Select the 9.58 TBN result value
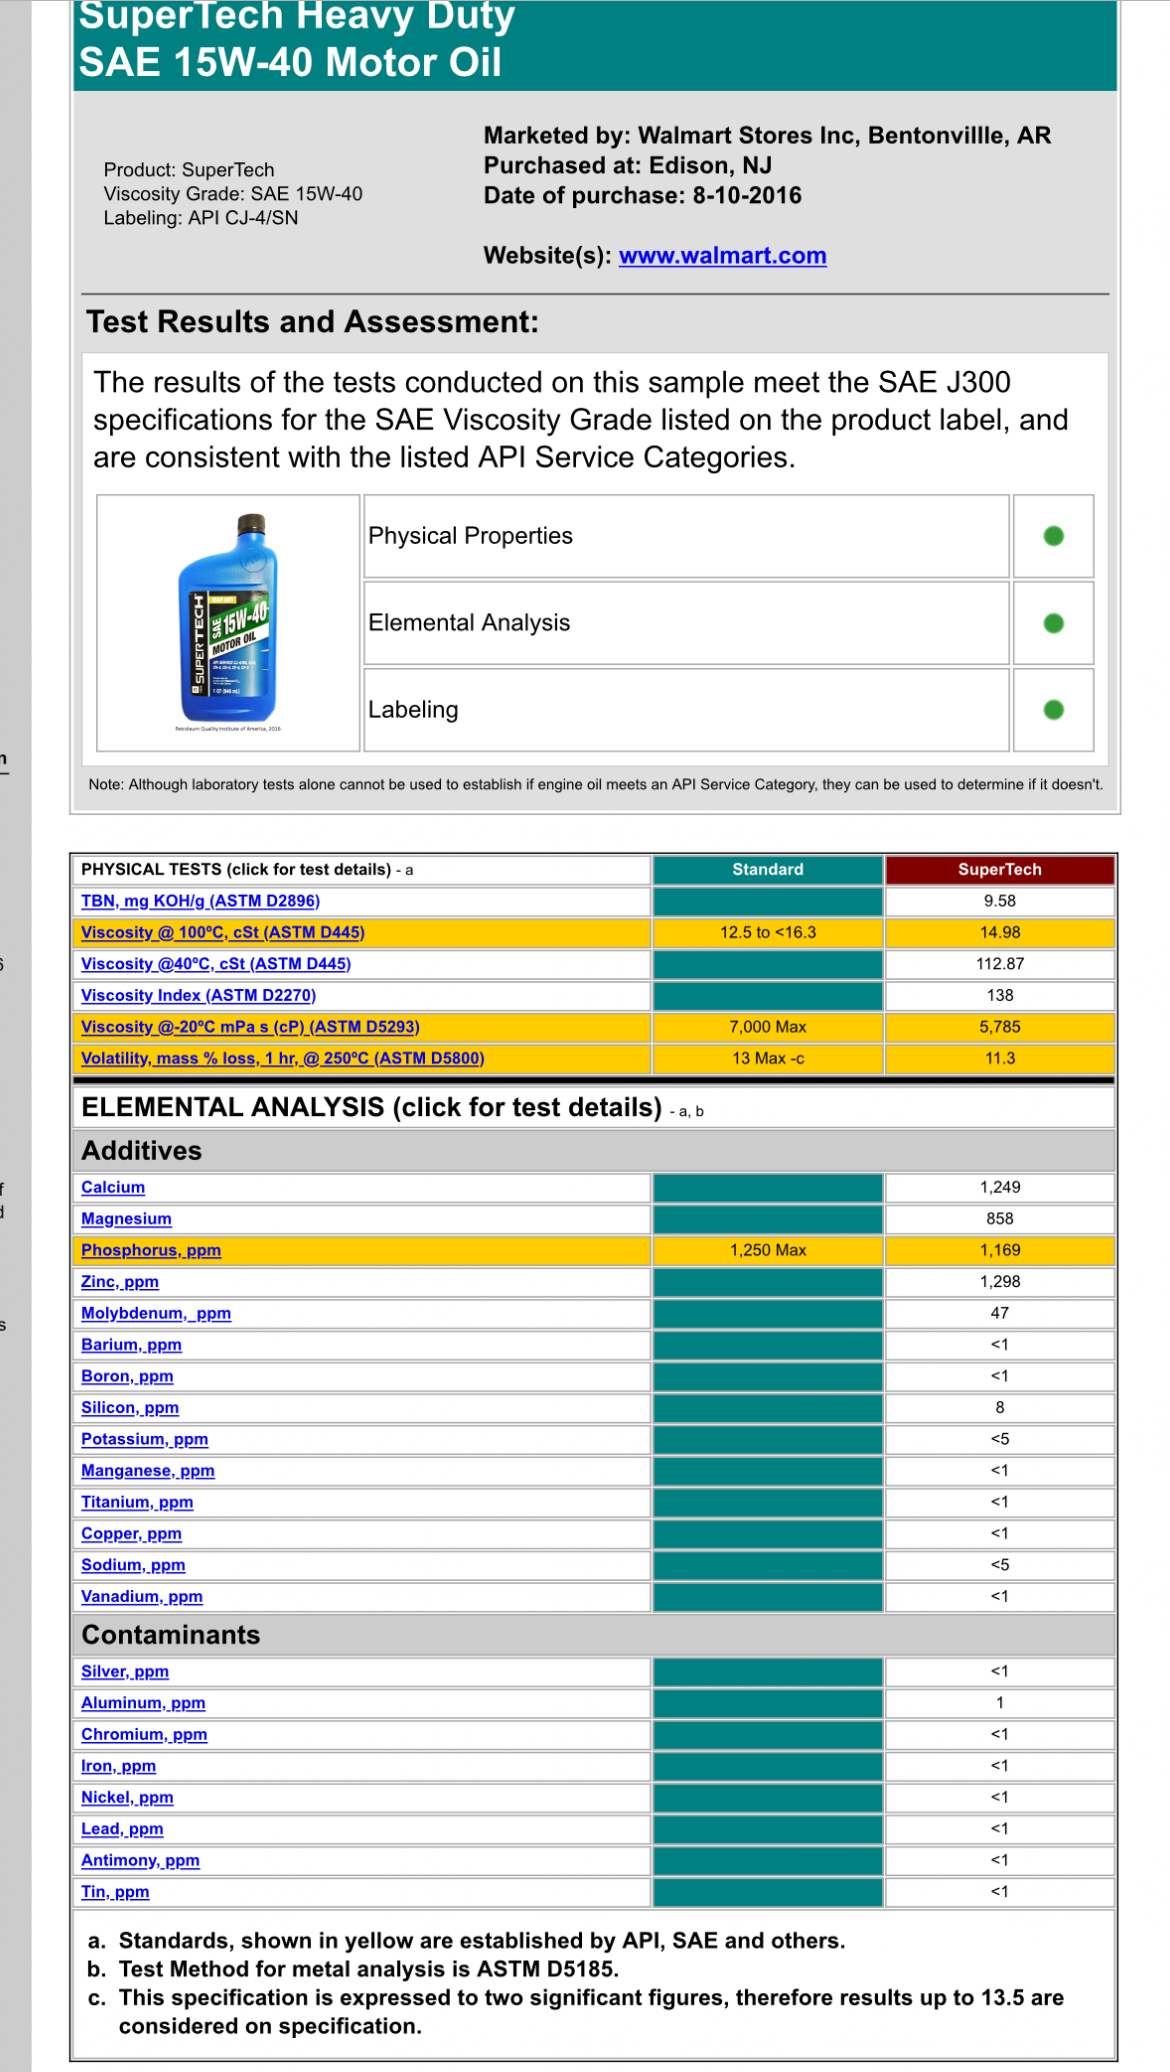Image resolution: width=1170 pixels, height=2072 pixels. (x=1000, y=901)
